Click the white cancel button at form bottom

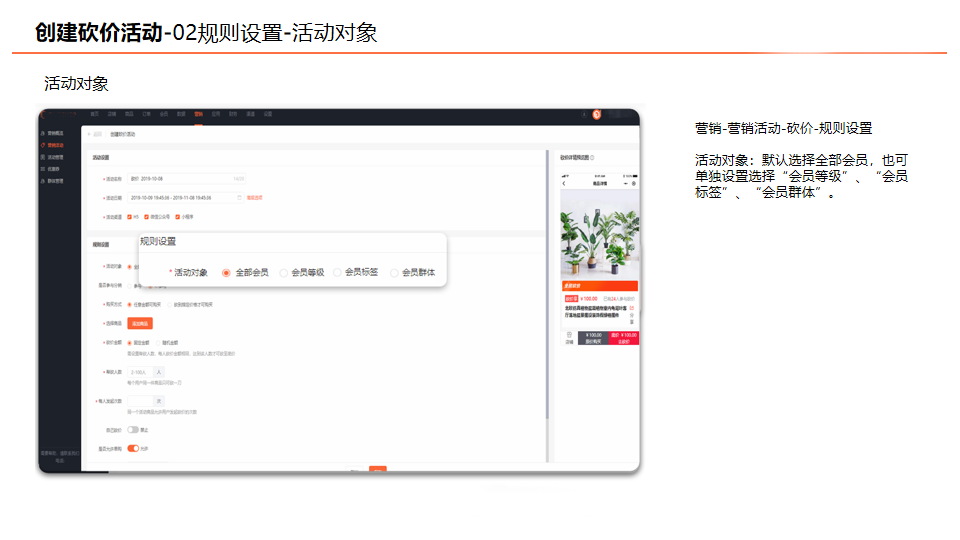click(x=354, y=470)
